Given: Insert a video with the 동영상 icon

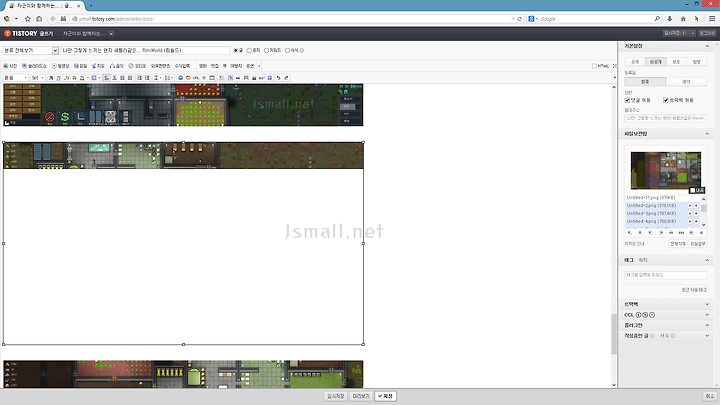Looking at the screenshot, I should [61, 66].
